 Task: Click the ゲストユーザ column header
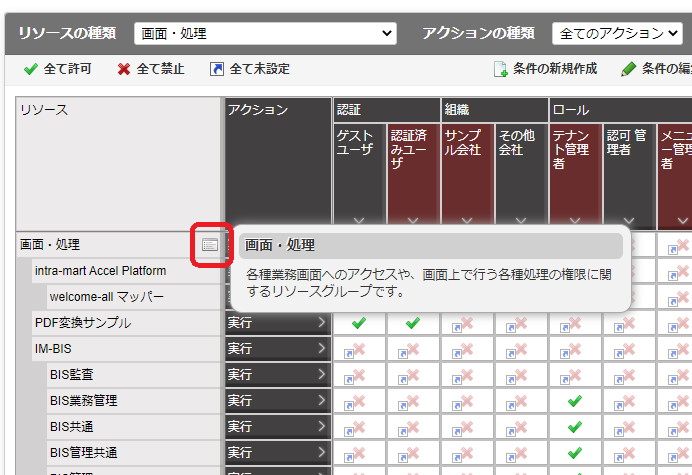pos(359,160)
